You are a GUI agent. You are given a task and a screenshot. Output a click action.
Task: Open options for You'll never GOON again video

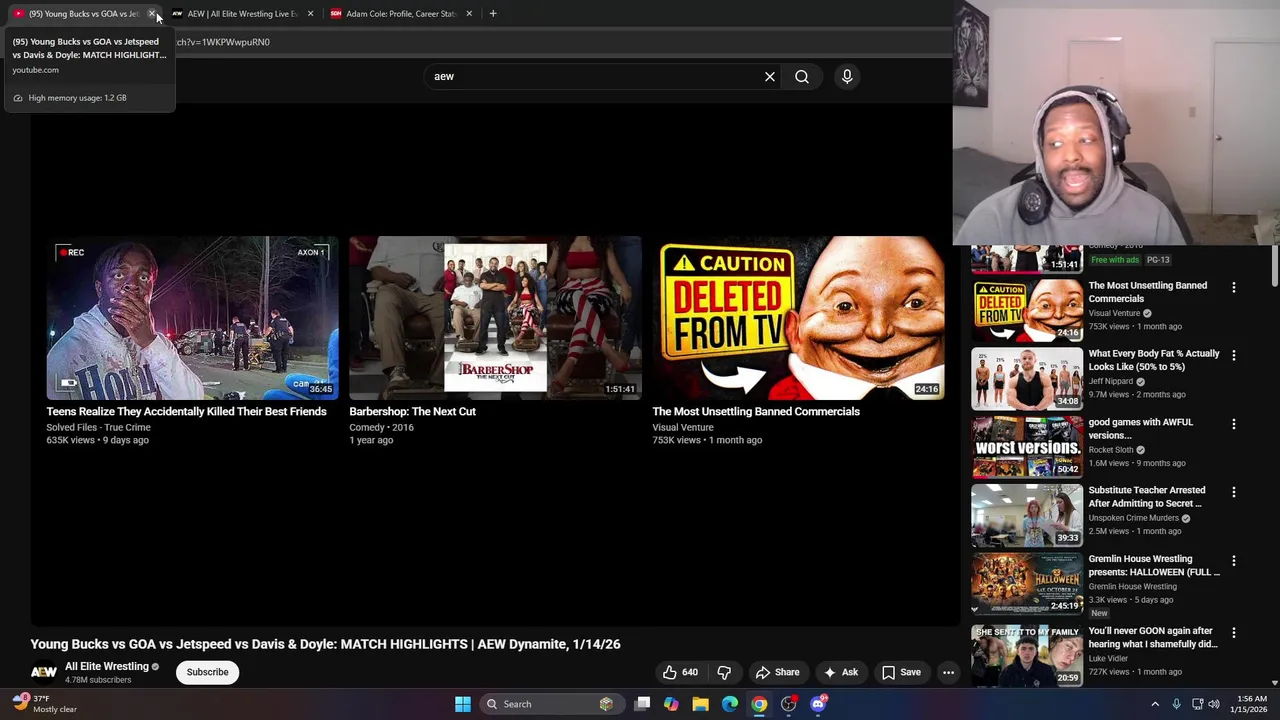click(x=1233, y=633)
